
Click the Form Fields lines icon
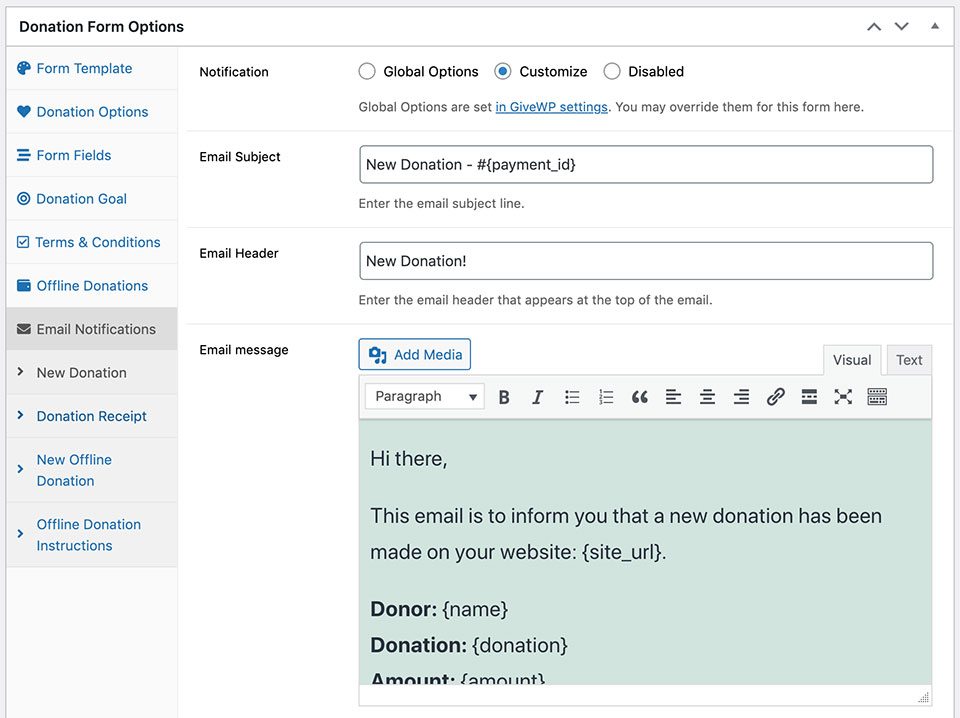(23, 155)
